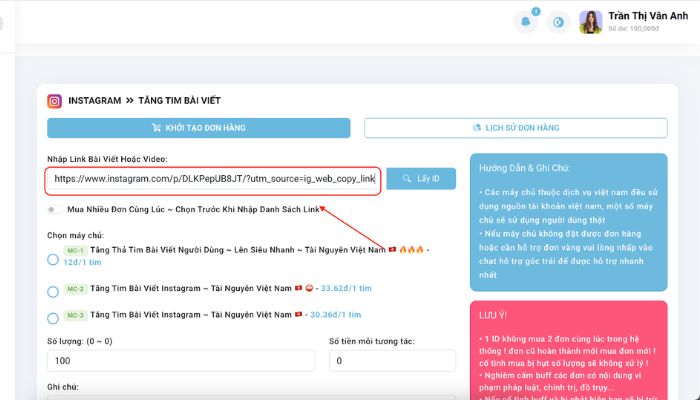Click the 33.62đ/1 tim price text
The image size is (700, 400).
[346, 288]
